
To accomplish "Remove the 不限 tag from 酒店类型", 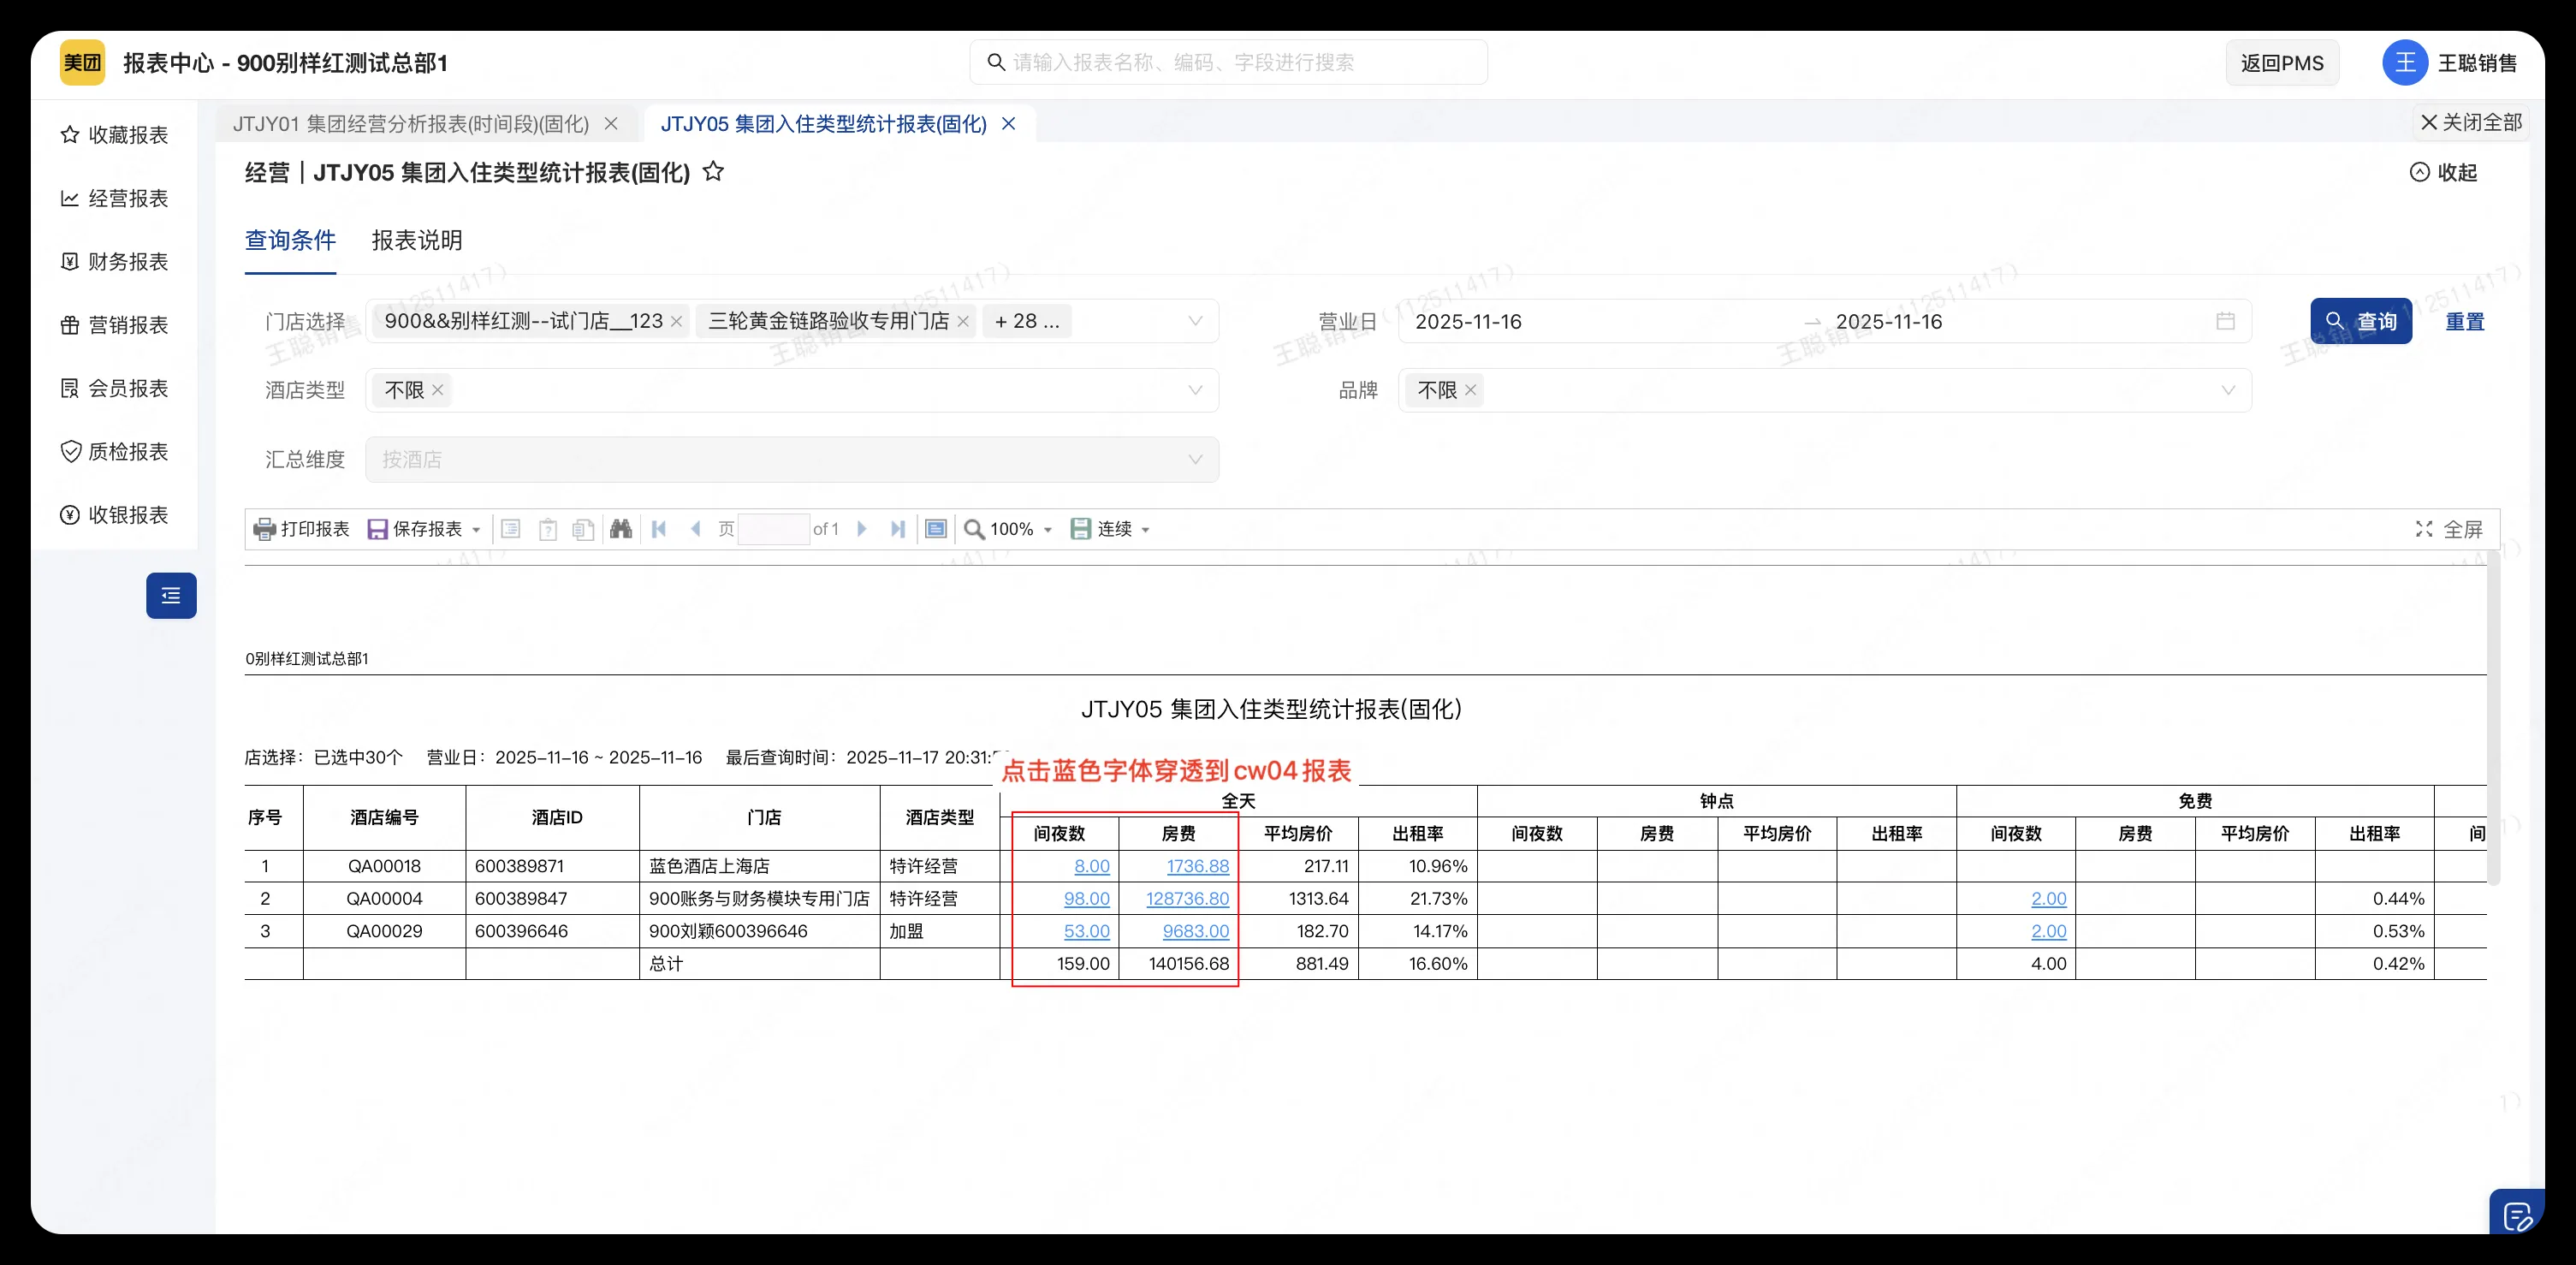I will click(x=440, y=390).
